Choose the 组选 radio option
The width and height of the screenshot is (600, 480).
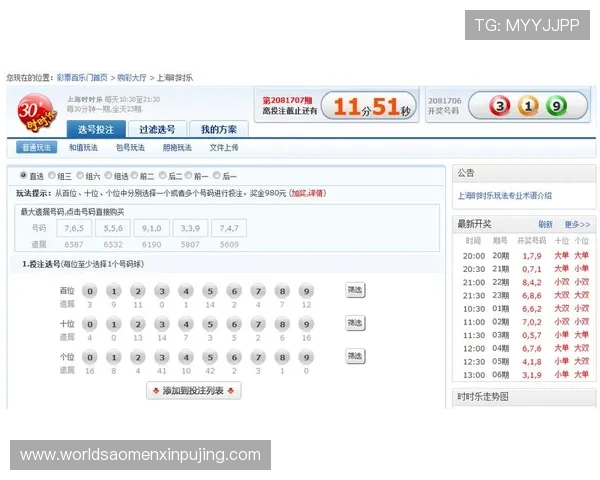tap(108, 175)
